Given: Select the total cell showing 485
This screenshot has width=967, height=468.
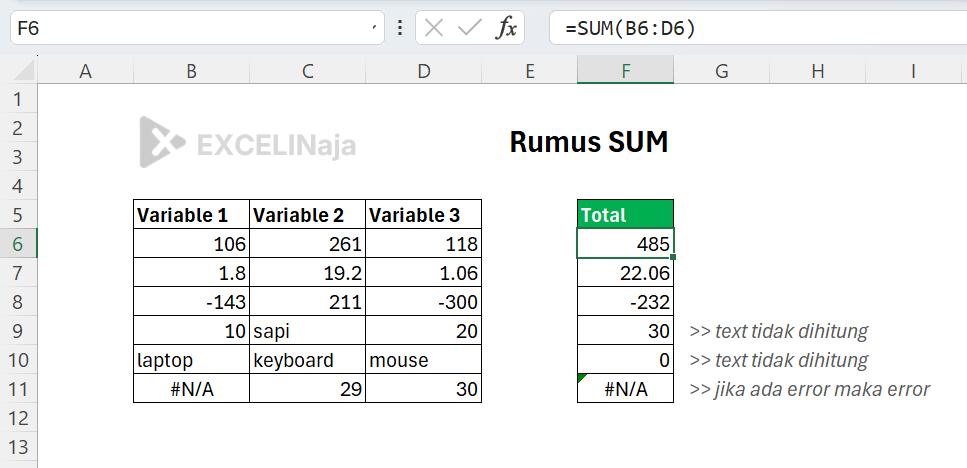Looking at the screenshot, I should pyautogui.click(x=625, y=244).
